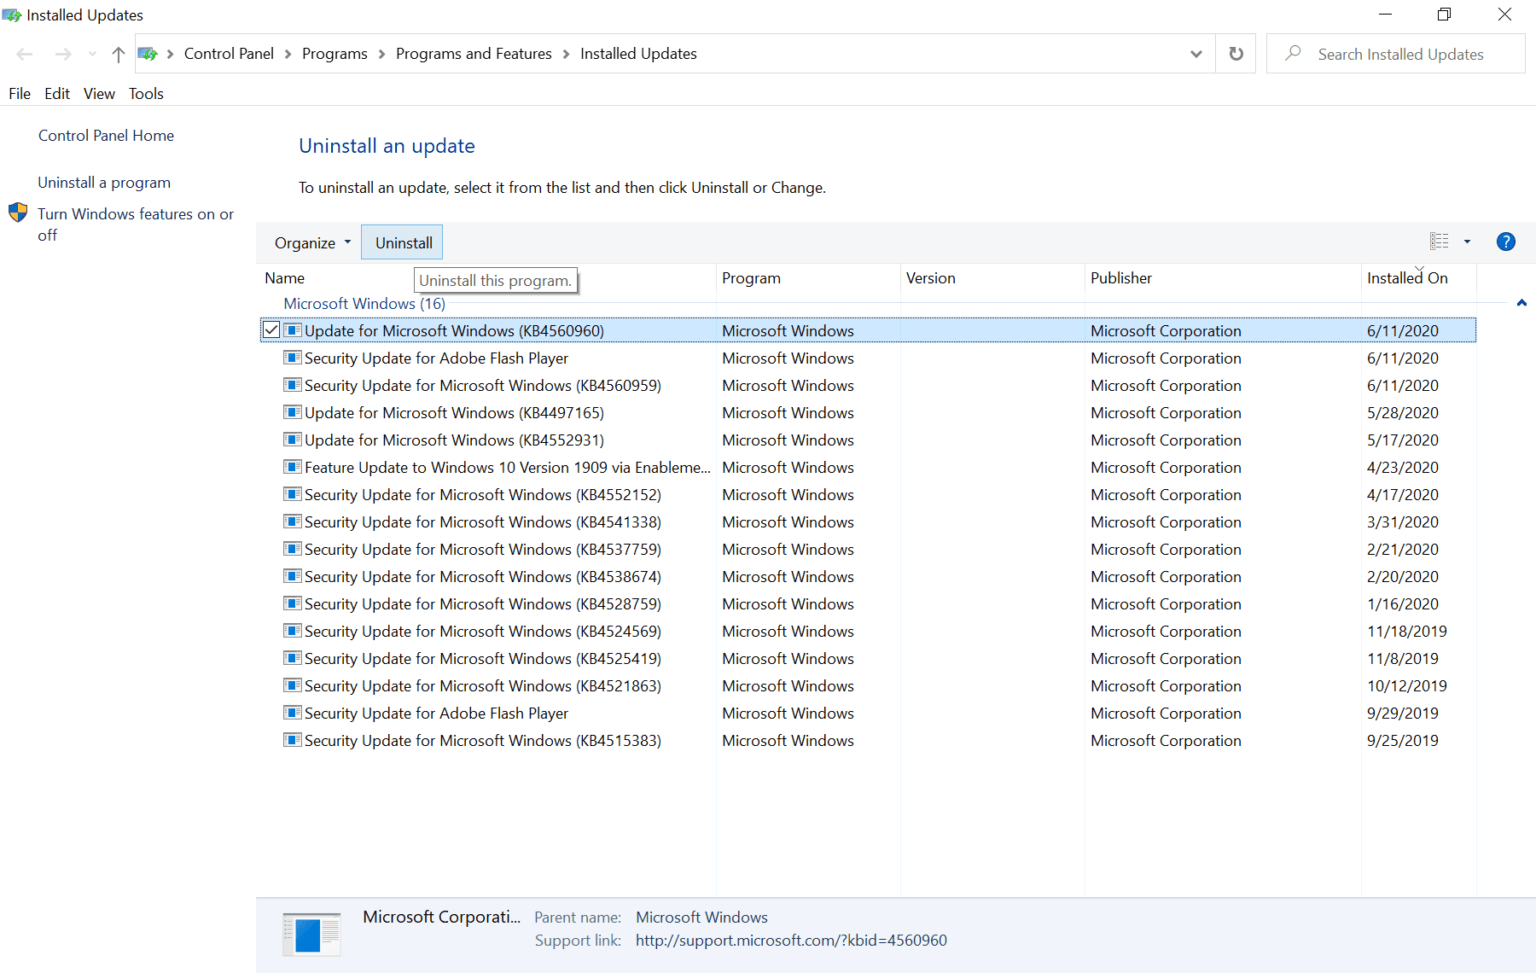Click the Back navigation arrow icon
1536x973 pixels.
(24, 54)
